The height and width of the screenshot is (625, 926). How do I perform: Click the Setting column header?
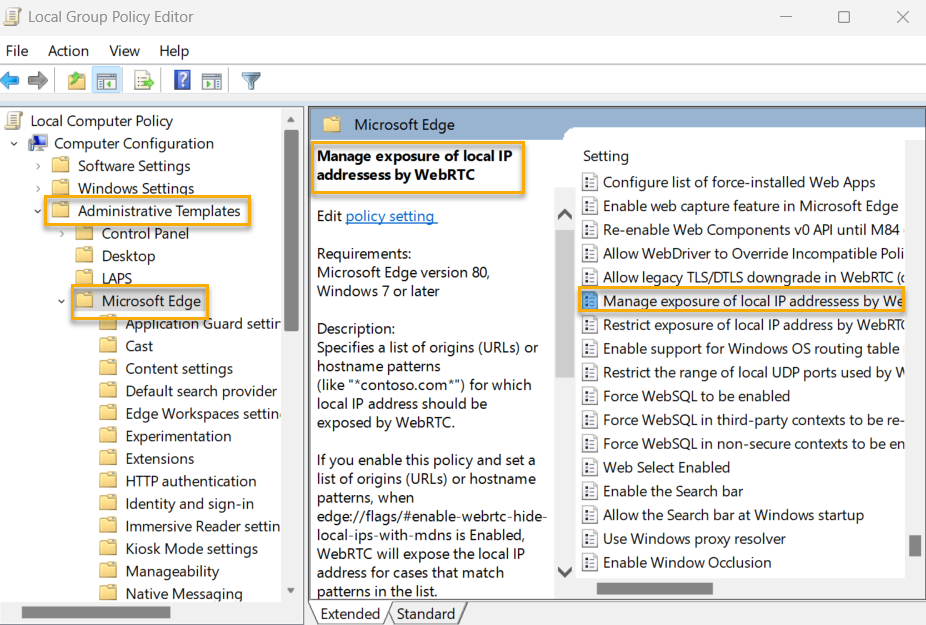click(606, 156)
